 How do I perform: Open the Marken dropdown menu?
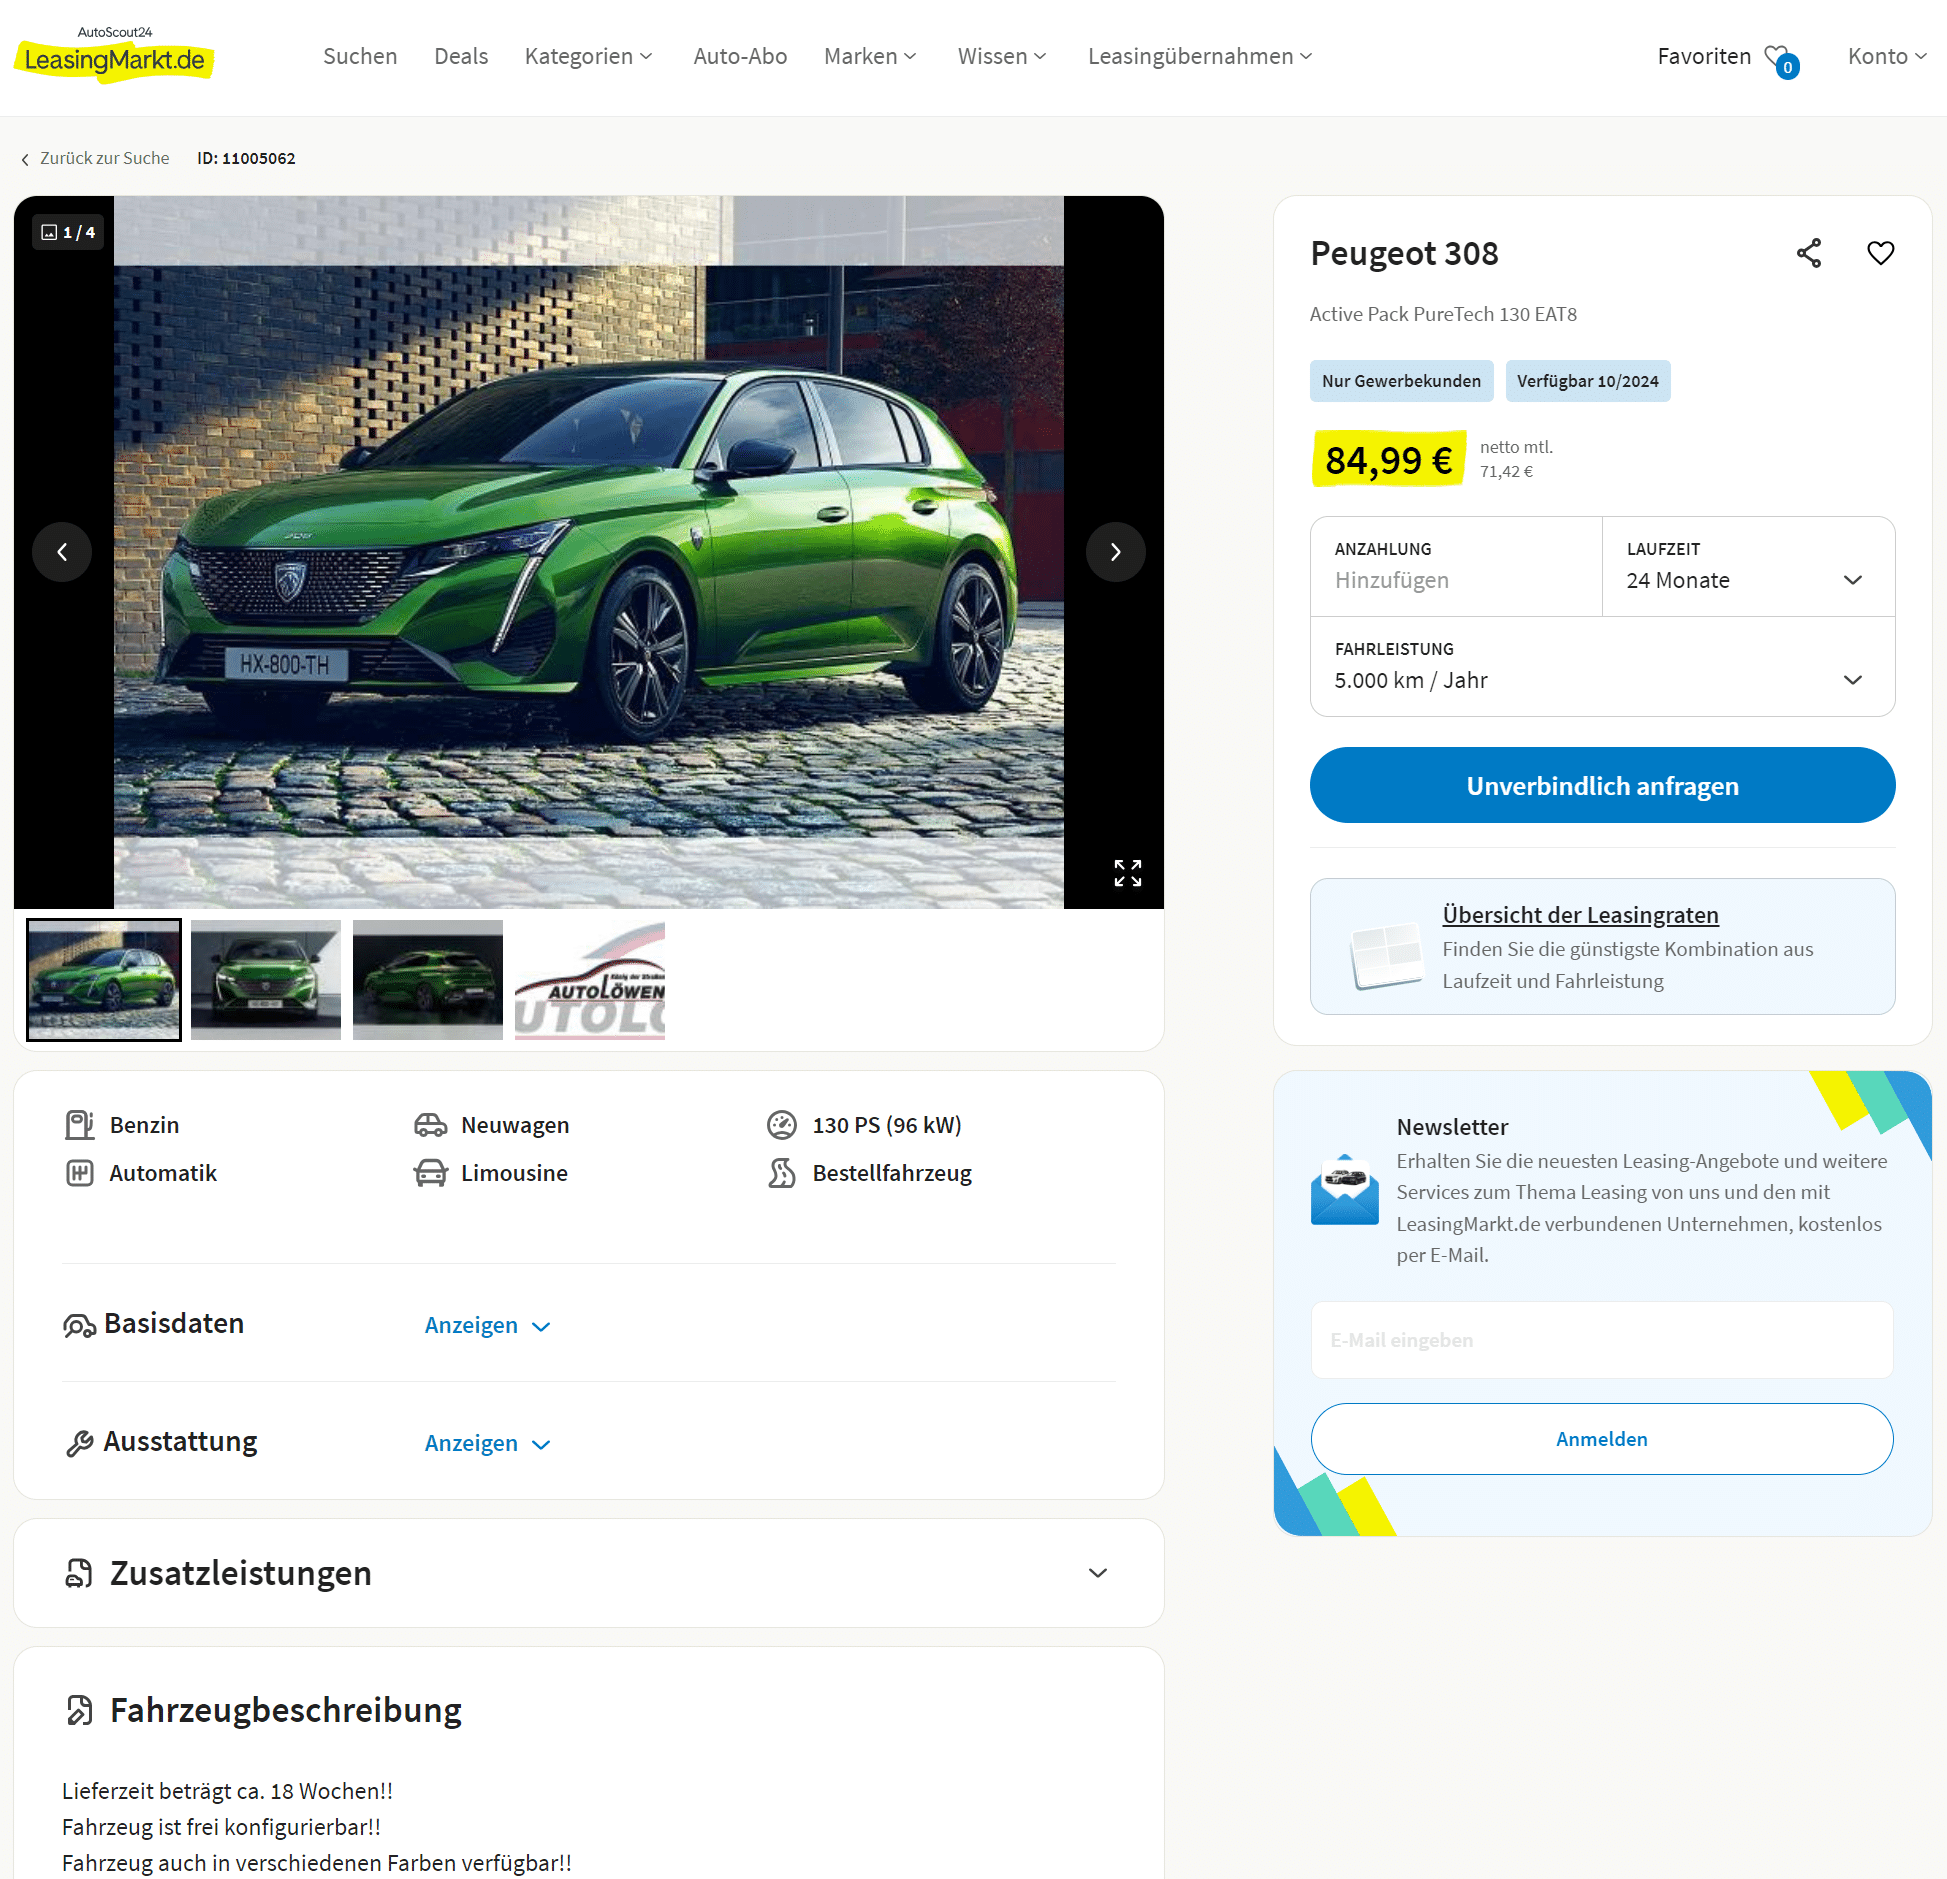pyautogui.click(x=870, y=56)
